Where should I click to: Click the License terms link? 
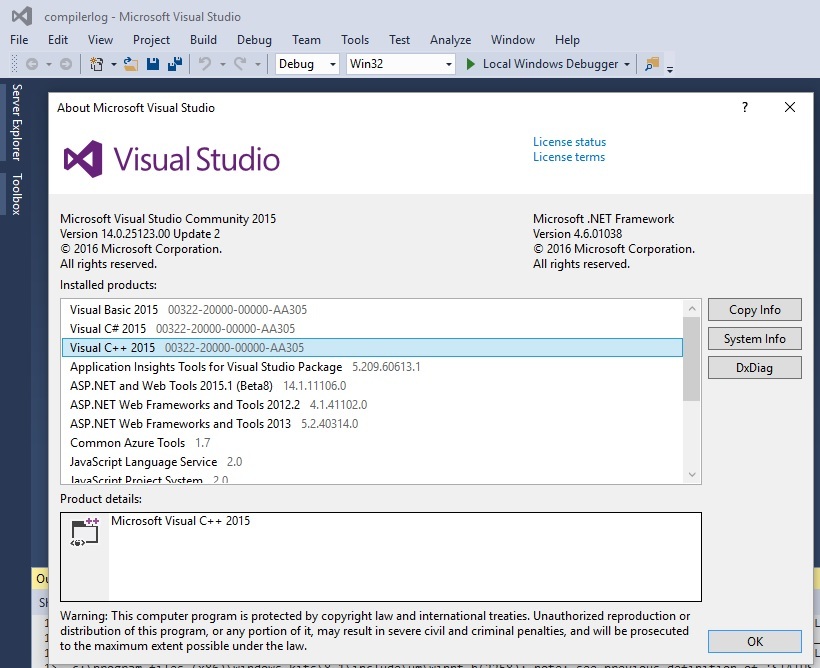point(568,157)
